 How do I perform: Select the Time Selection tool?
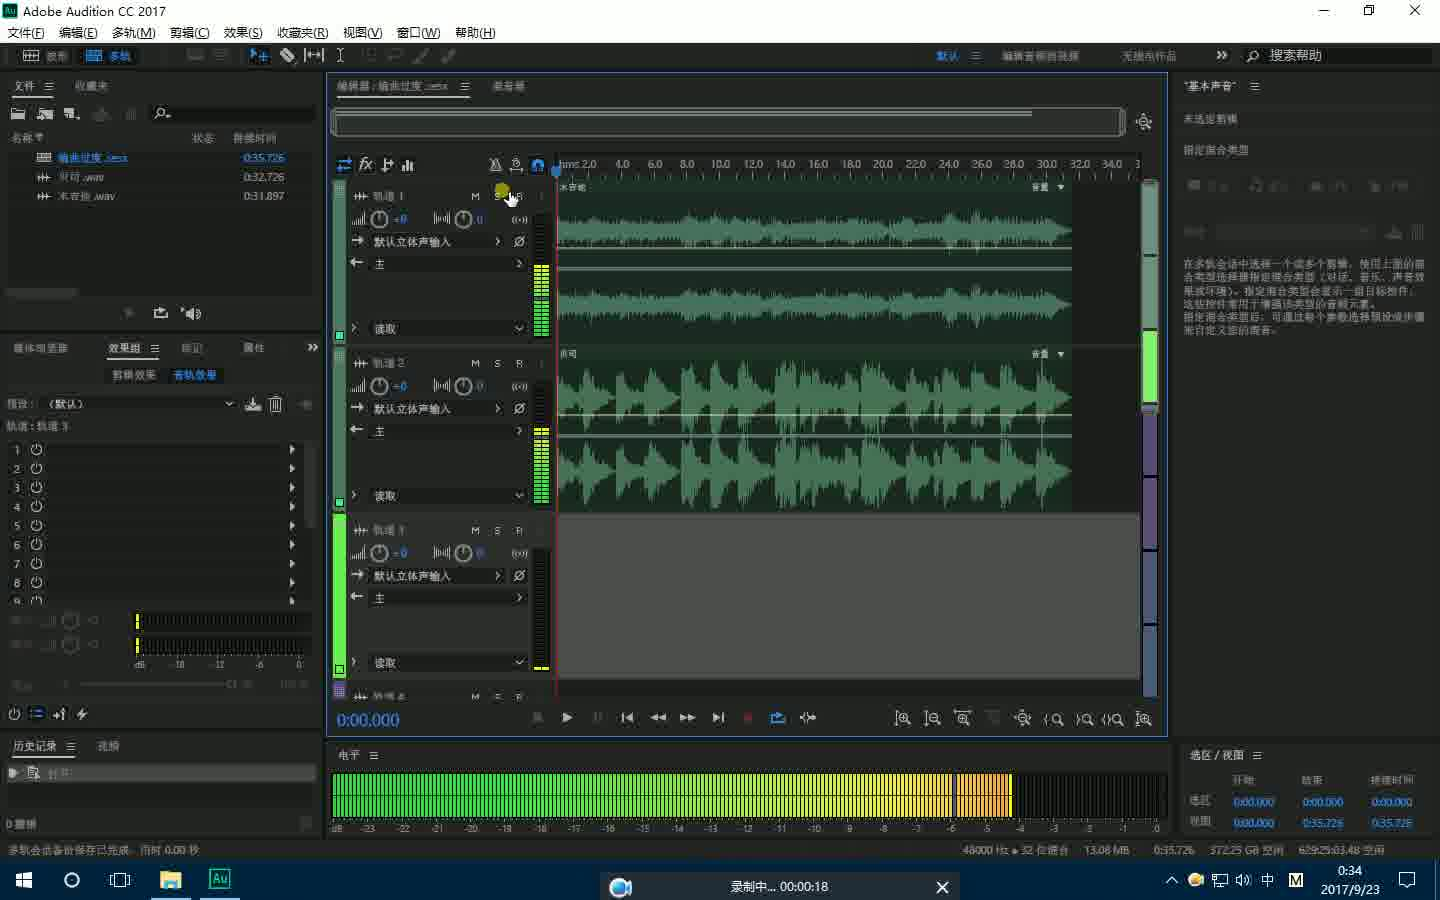tap(340, 56)
